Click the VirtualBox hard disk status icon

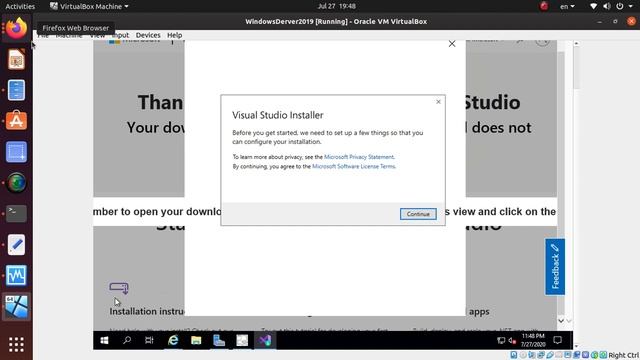[x=514, y=355]
